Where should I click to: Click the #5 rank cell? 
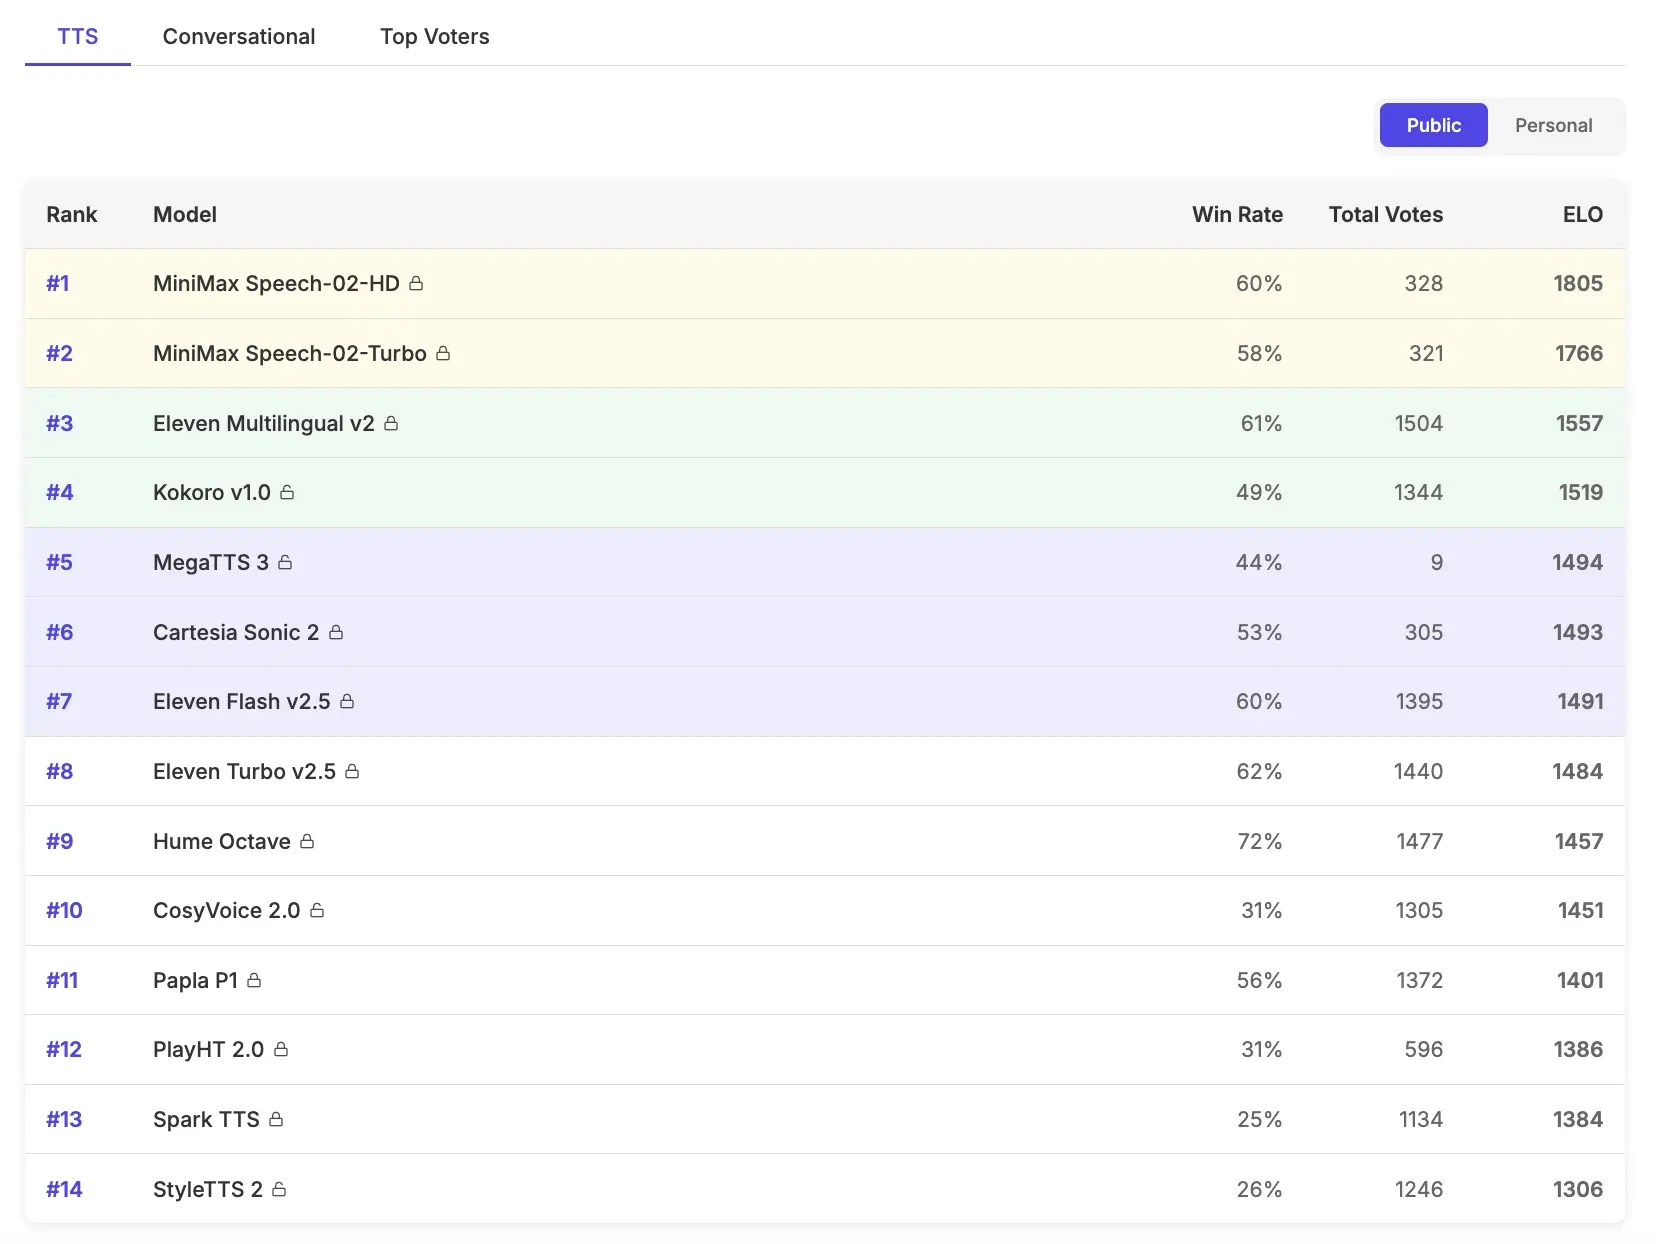tap(60, 563)
